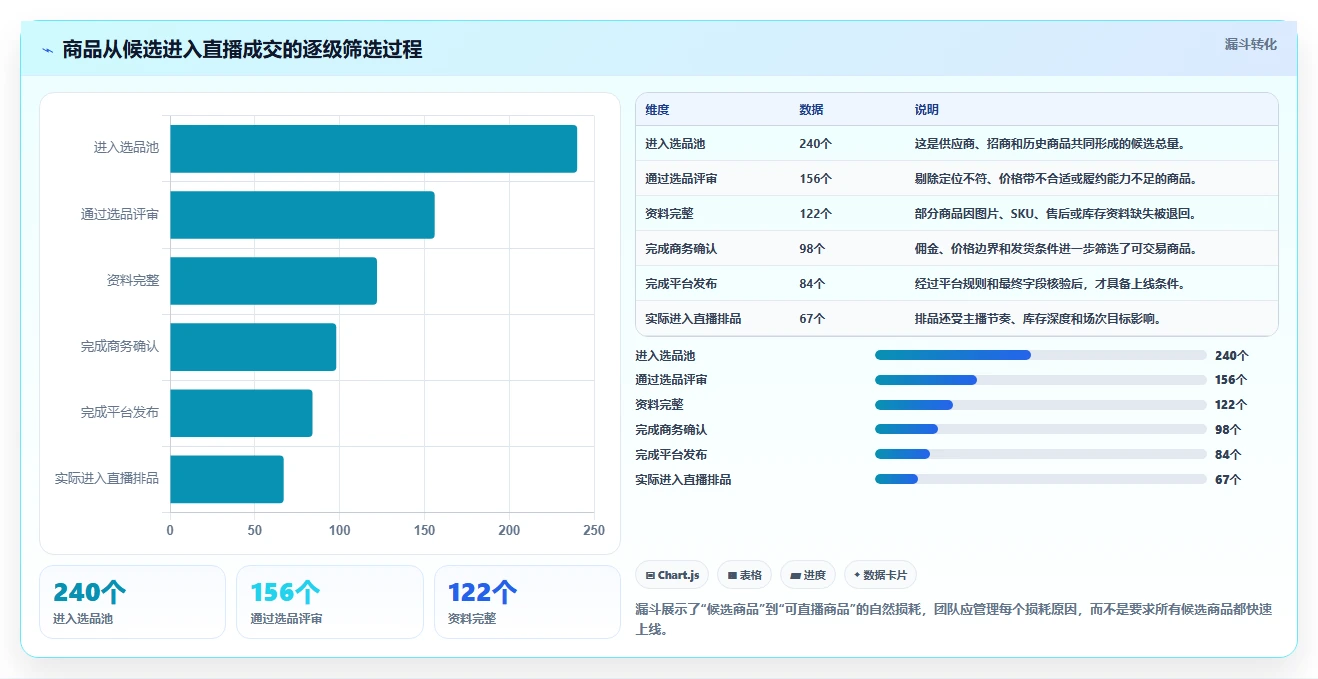Image resolution: width=1318 pixels, height=679 pixels.
Task: Click the chart y-axis label 资料完整
Action: click(x=133, y=280)
